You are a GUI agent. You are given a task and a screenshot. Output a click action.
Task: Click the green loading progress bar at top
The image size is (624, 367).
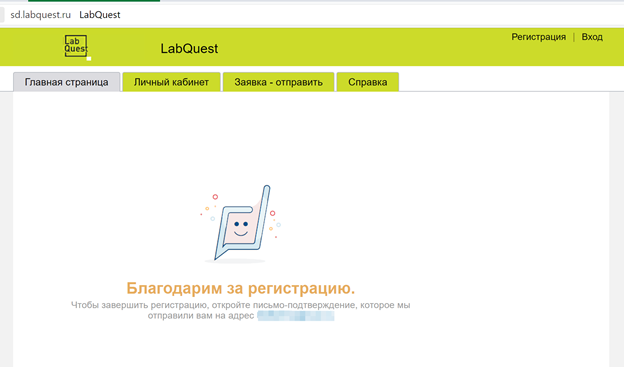[x=94, y=1]
